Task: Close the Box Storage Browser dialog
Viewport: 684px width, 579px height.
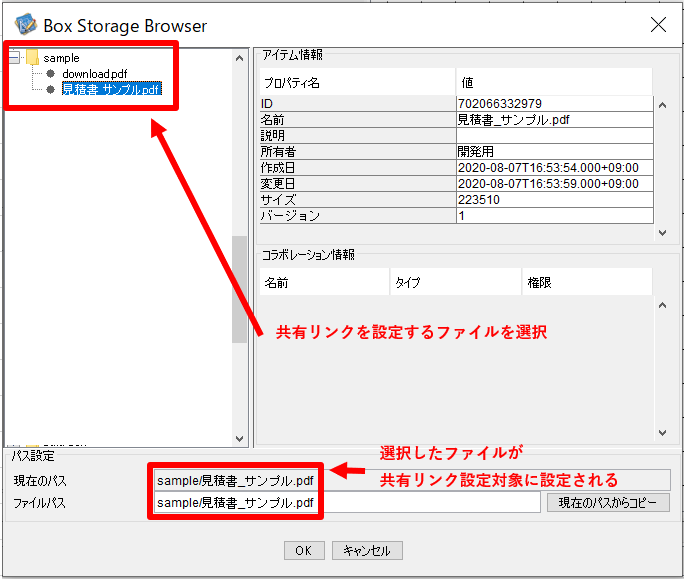Action: (658, 25)
